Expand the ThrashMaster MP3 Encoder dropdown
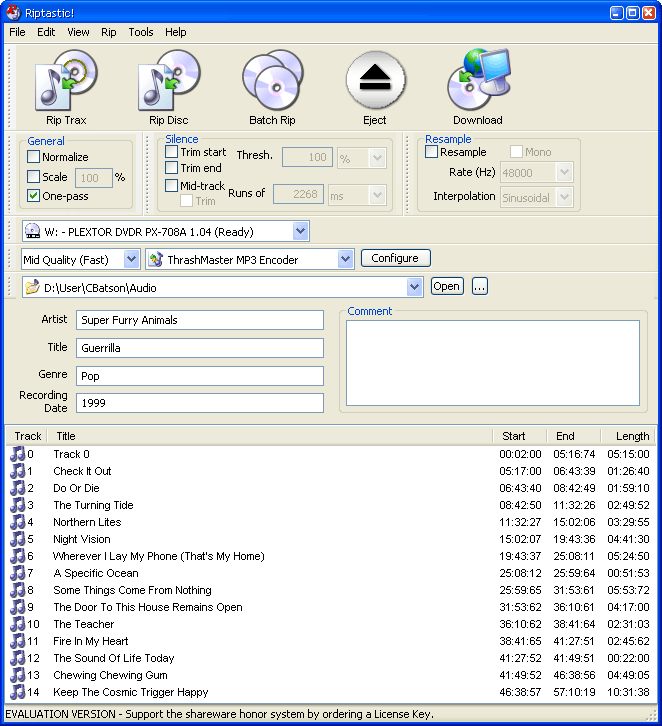Screen dimensions: 662x726 pos(345,259)
